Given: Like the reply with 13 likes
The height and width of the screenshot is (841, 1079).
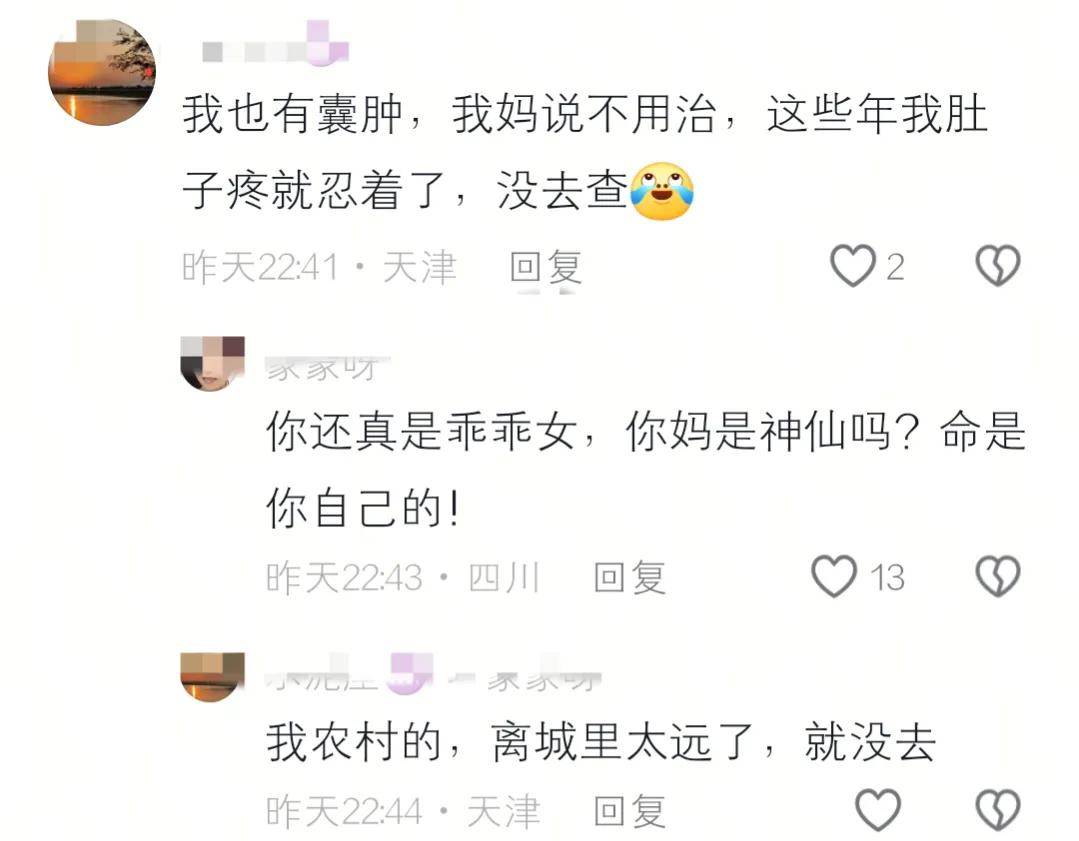Looking at the screenshot, I should [x=834, y=576].
